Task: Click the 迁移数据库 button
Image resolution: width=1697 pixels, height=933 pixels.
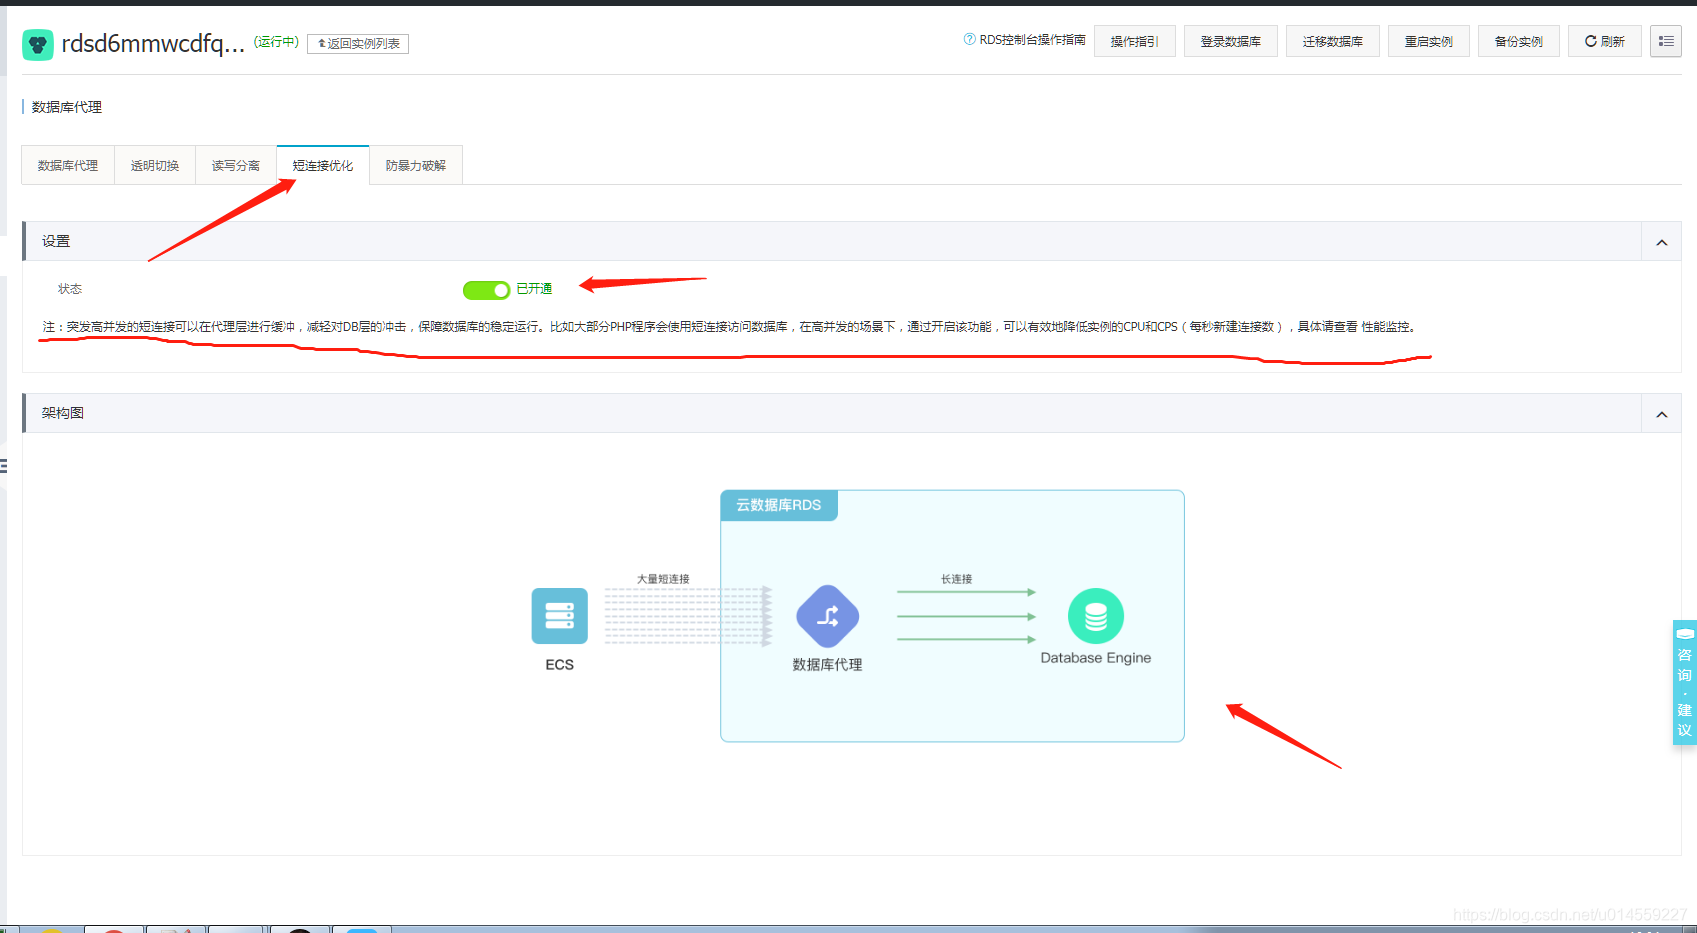Action: (x=1333, y=41)
